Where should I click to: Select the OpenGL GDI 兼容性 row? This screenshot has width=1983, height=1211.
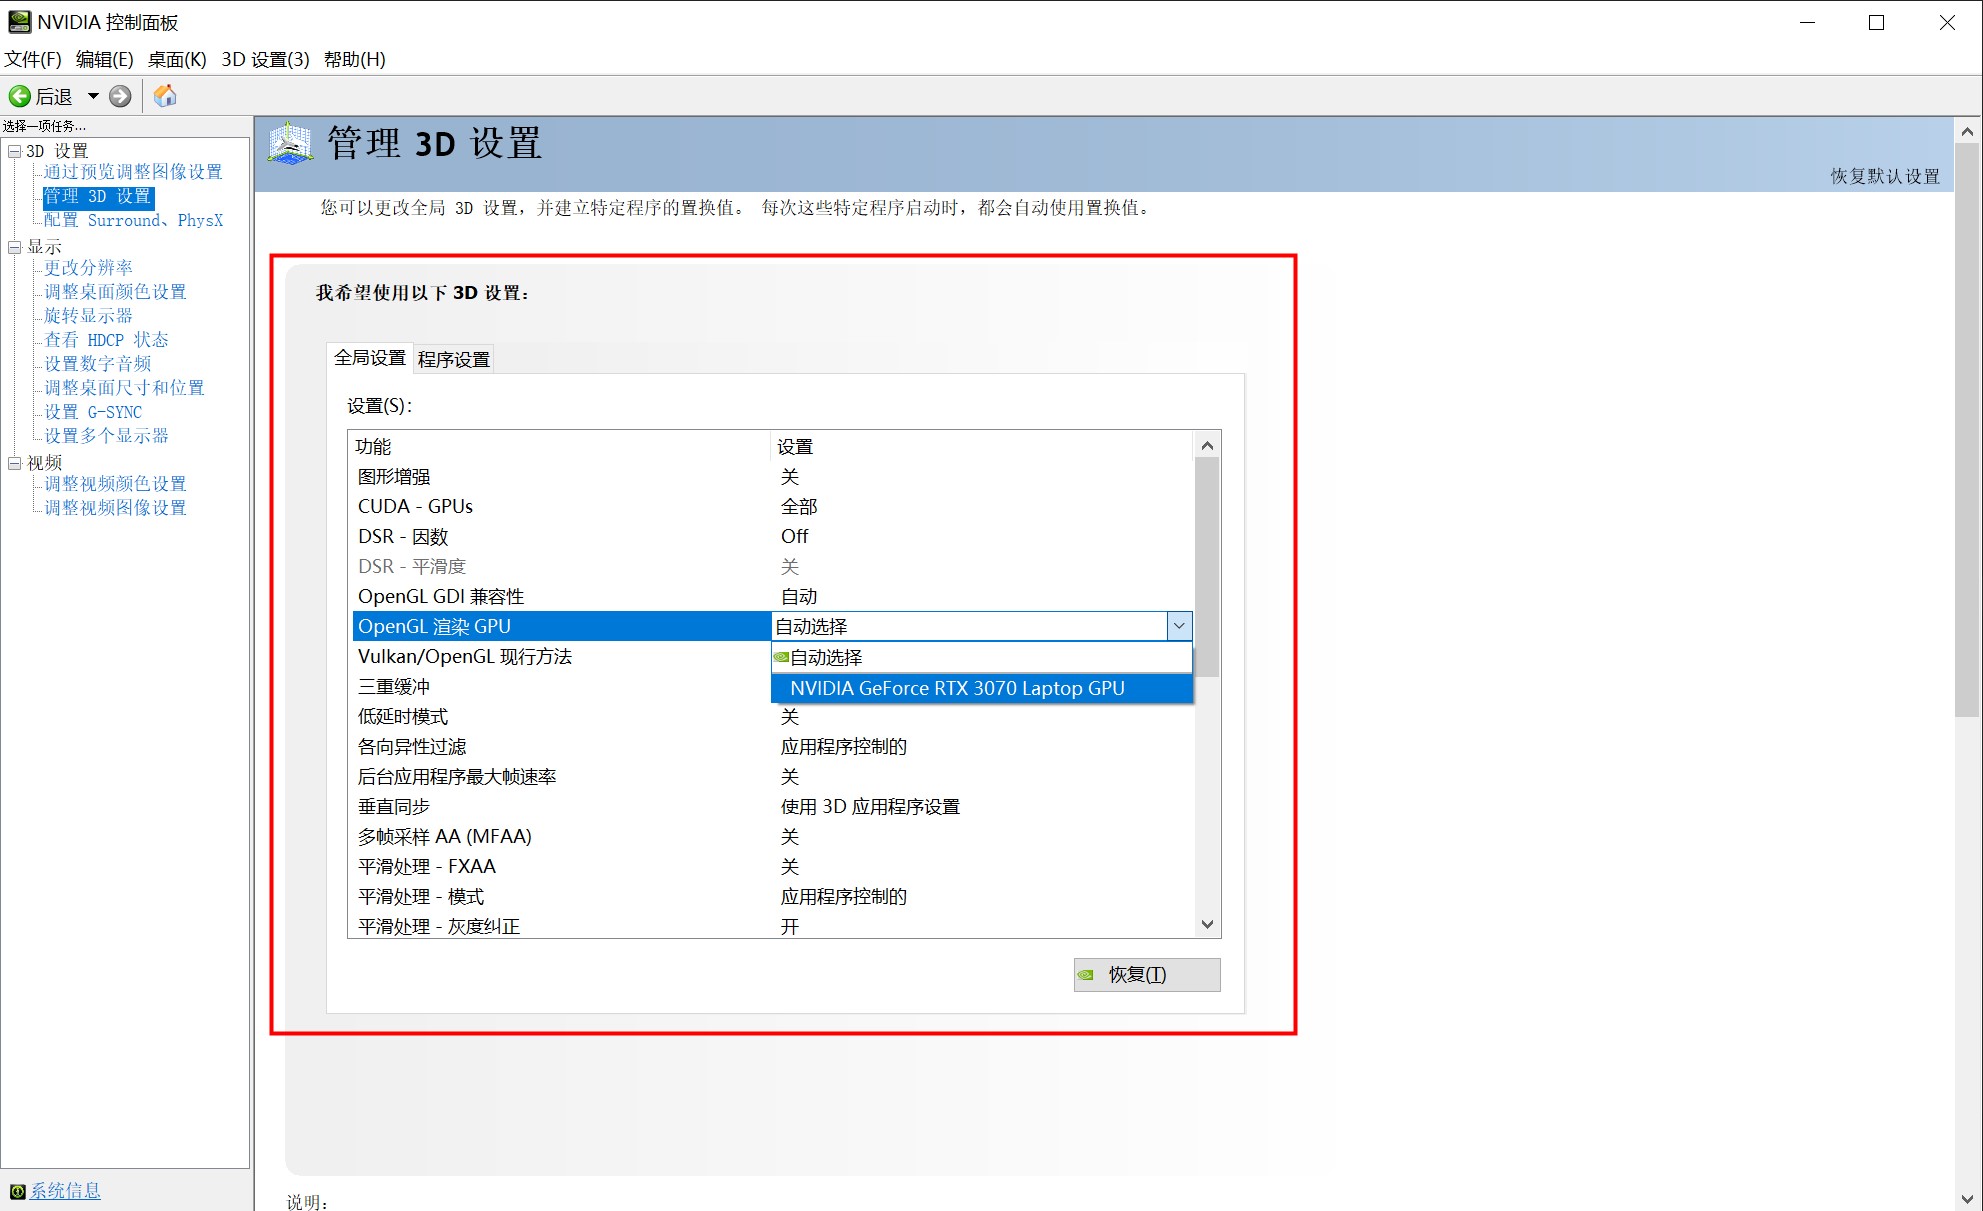pos(771,597)
